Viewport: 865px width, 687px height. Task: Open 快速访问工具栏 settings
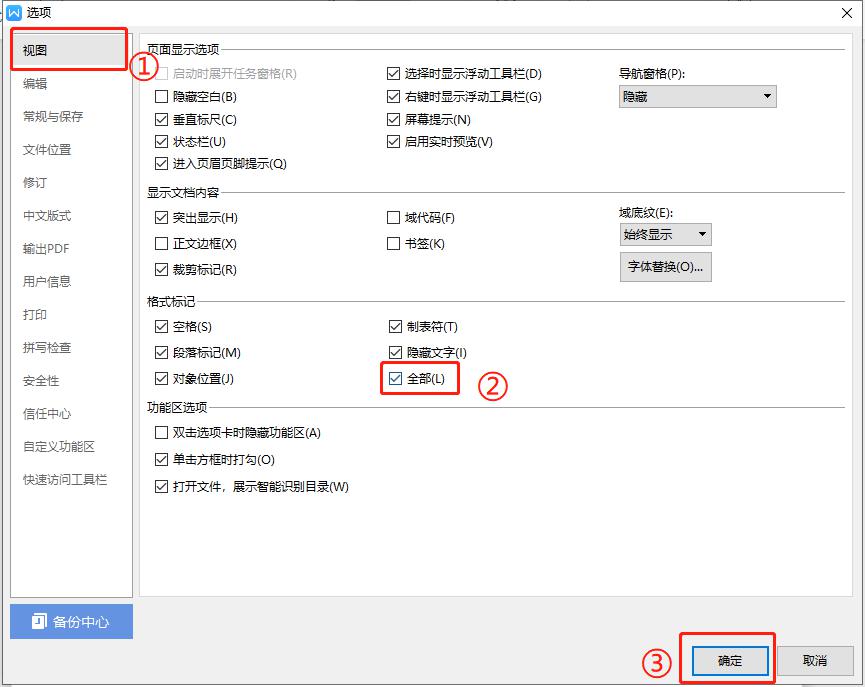(65, 480)
